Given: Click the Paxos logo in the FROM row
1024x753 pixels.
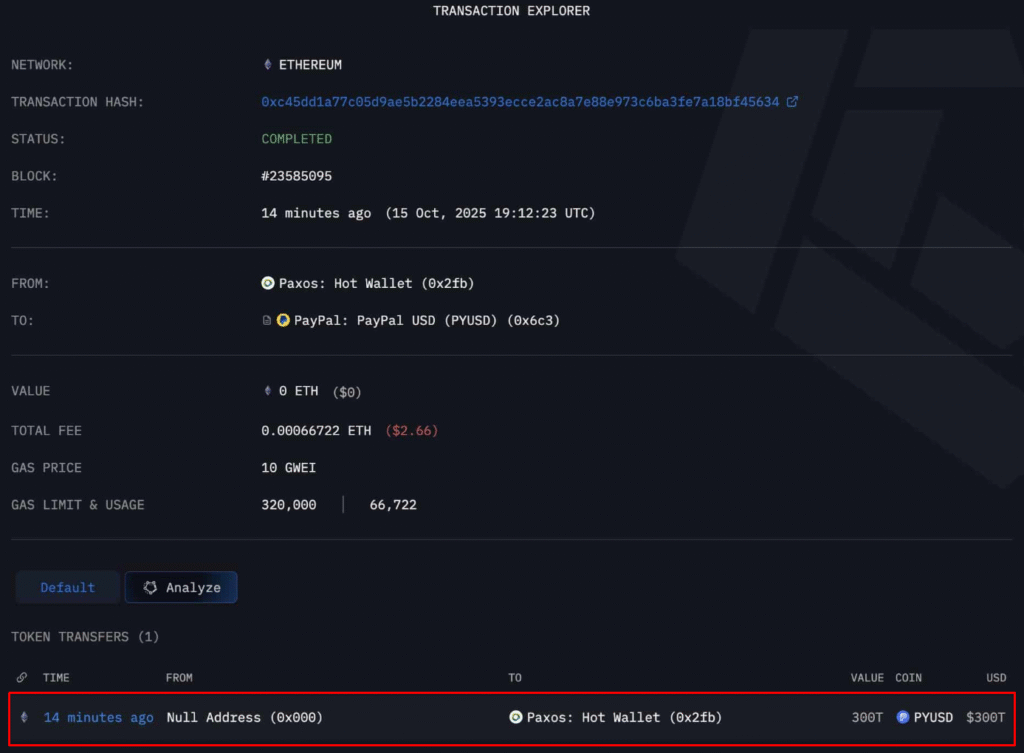Looking at the screenshot, I should (x=266, y=283).
